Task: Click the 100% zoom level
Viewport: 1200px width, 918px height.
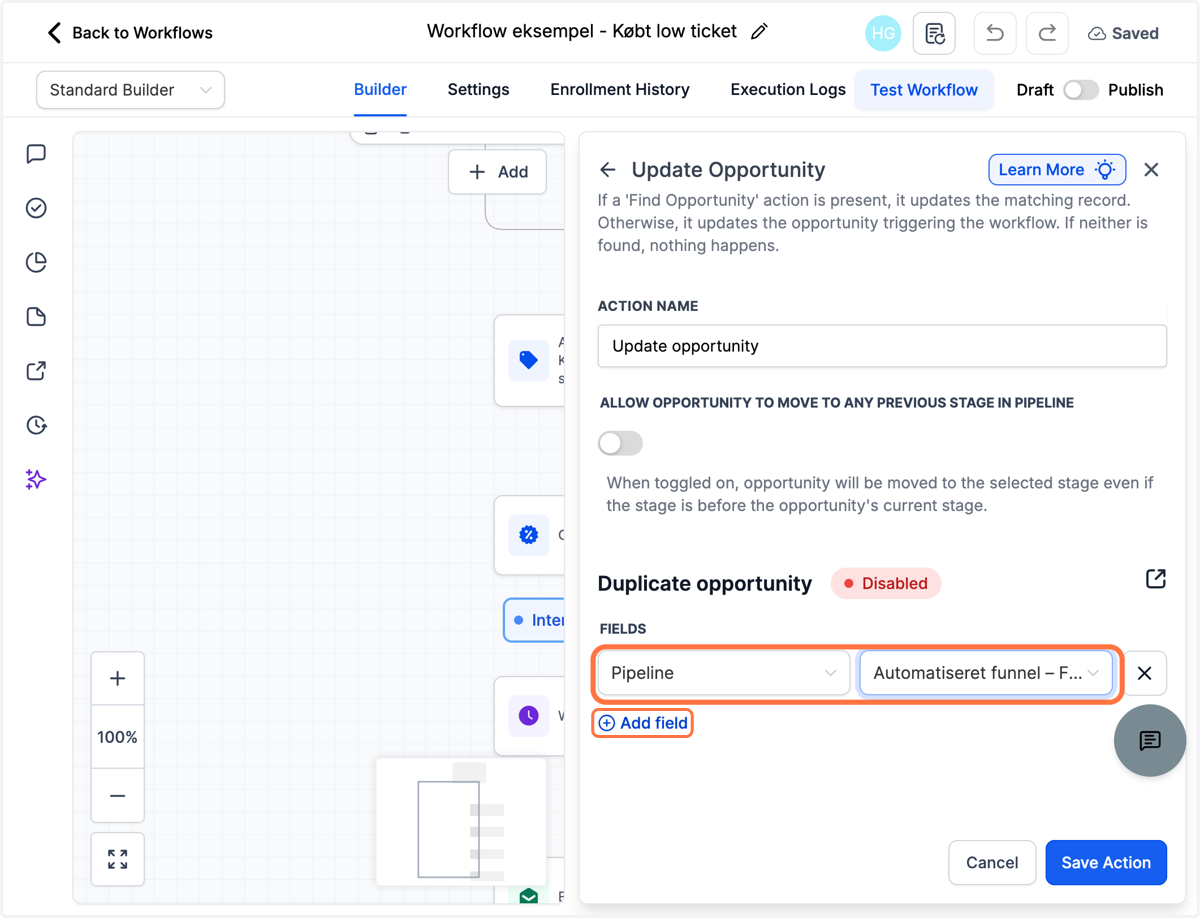Action: [x=118, y=737]
